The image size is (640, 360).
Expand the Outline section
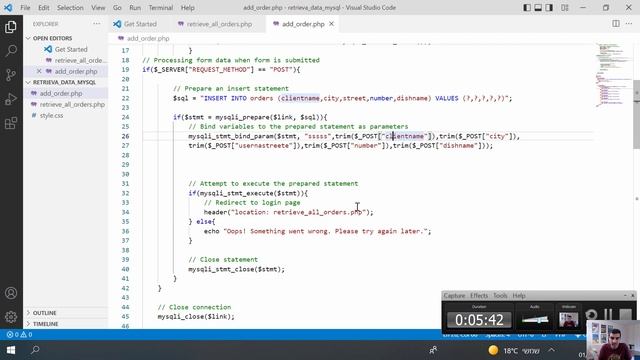tap(44, 313)
